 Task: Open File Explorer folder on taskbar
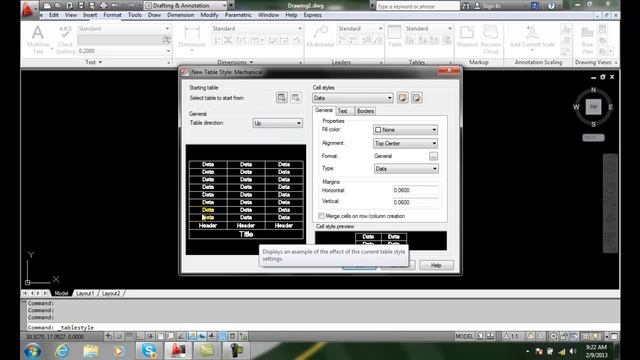click(x=91, y=351)
